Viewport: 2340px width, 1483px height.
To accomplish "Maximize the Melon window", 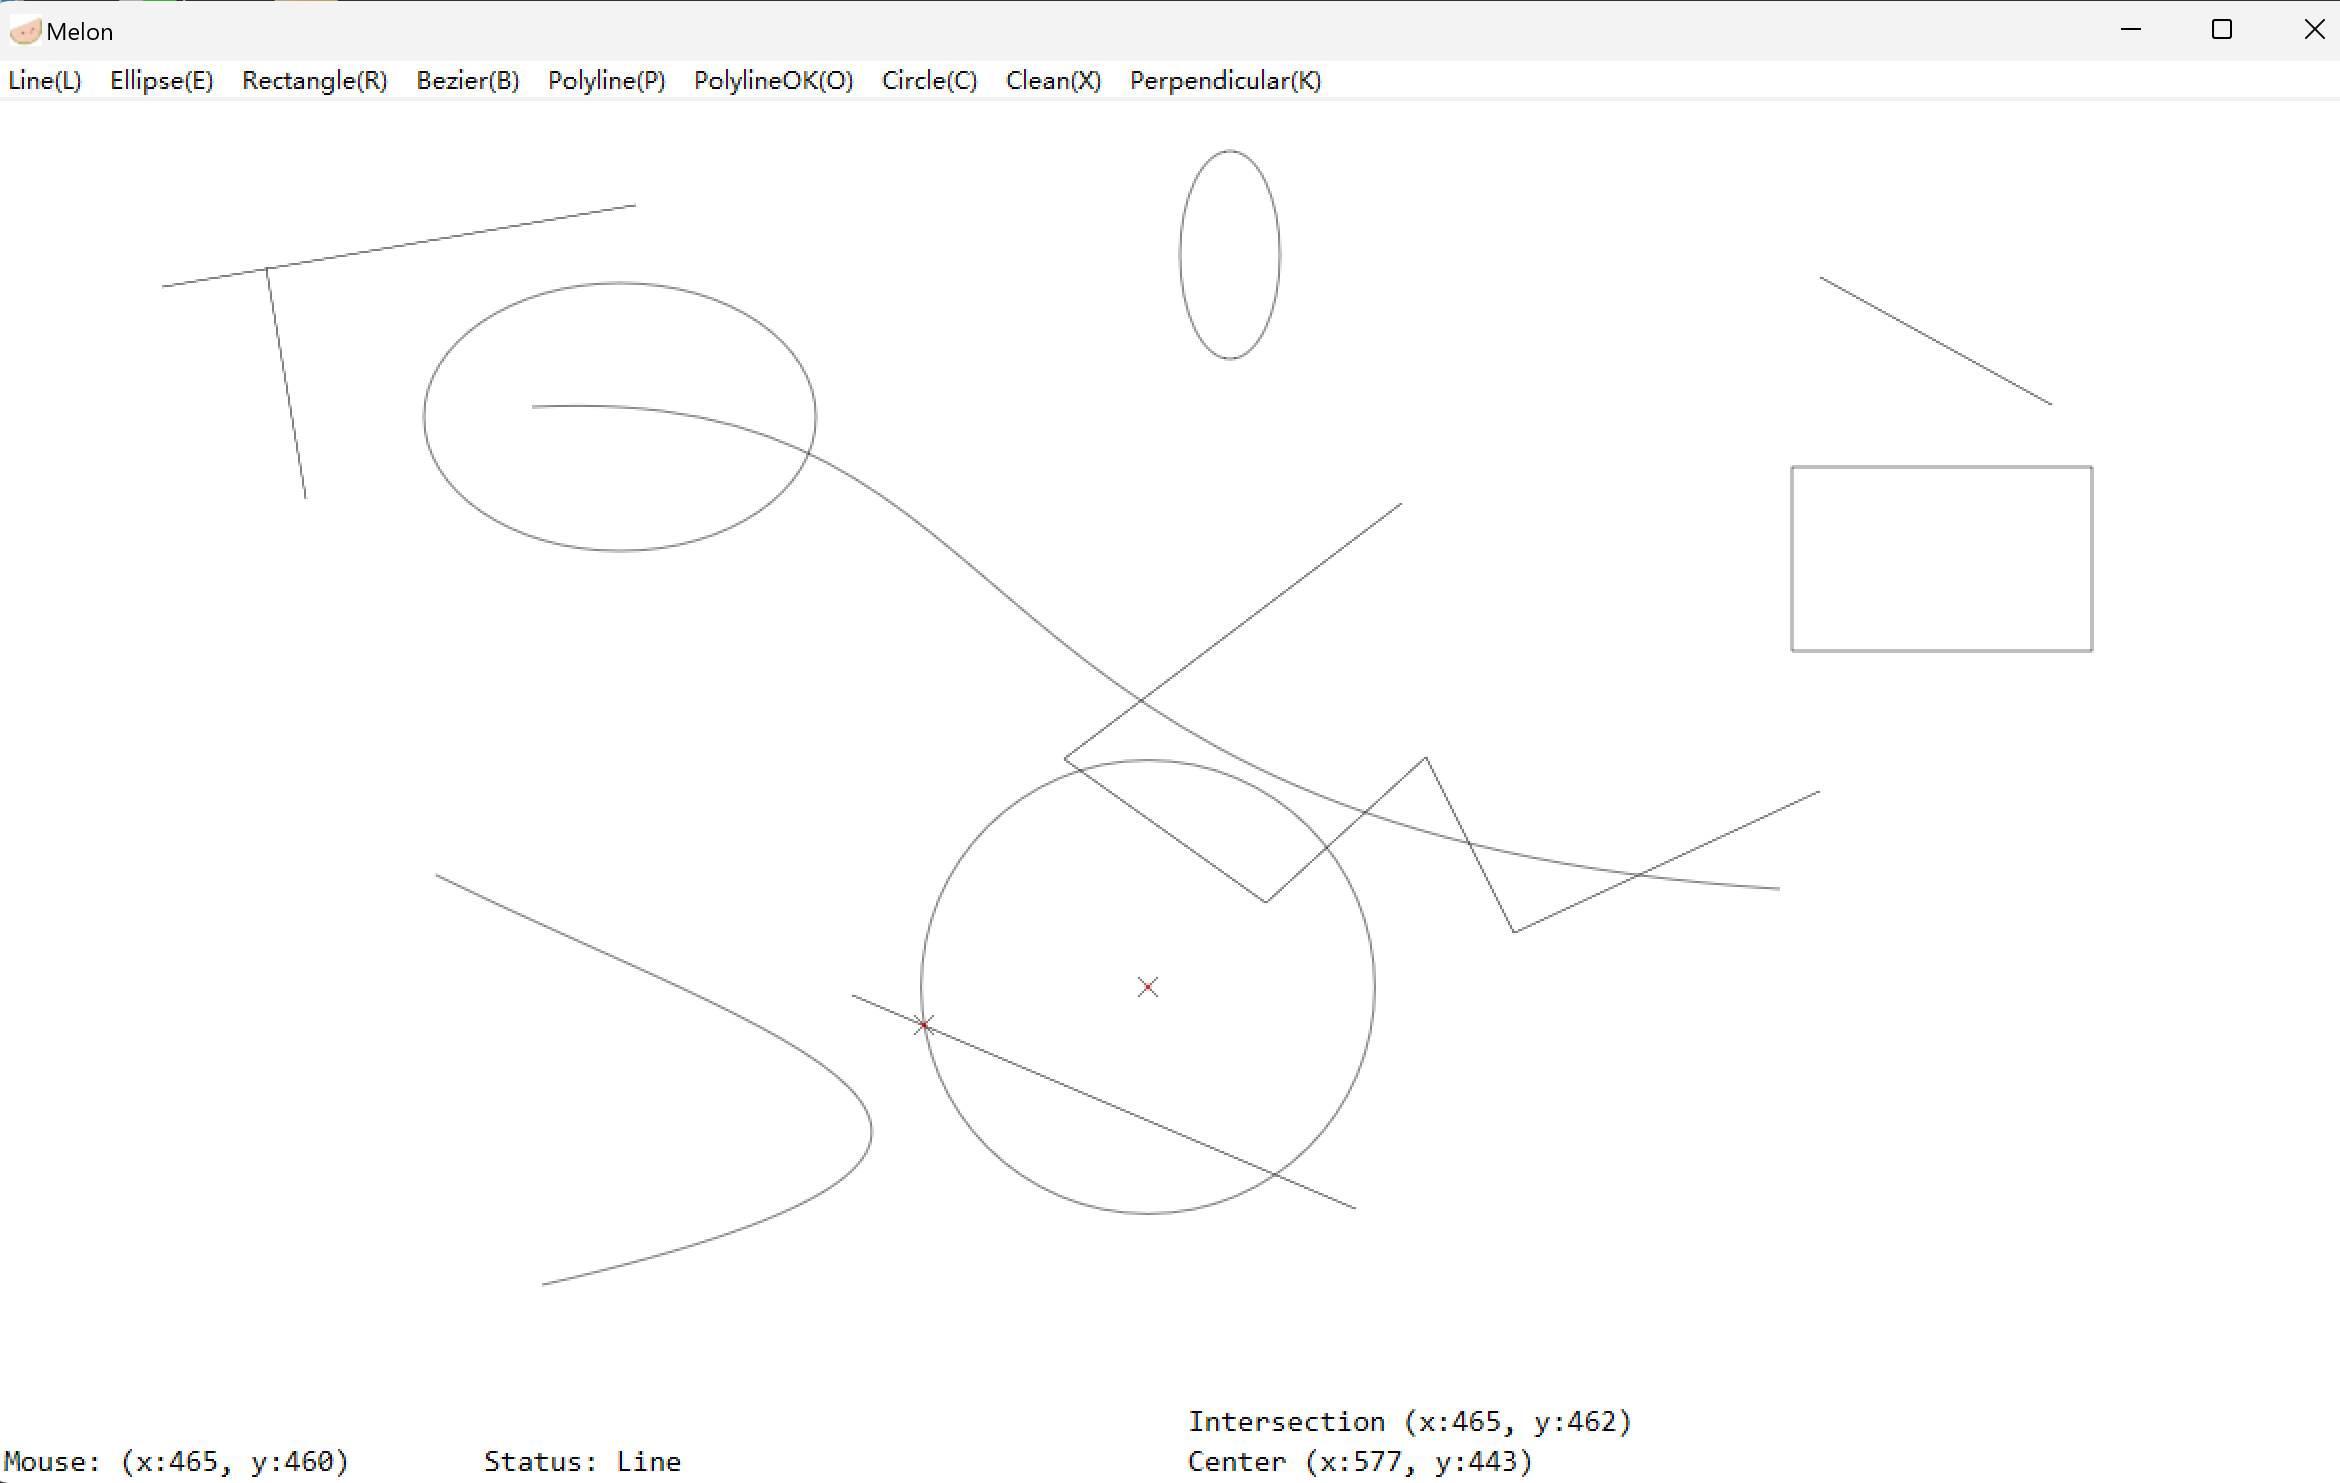I will [2222, 30].
